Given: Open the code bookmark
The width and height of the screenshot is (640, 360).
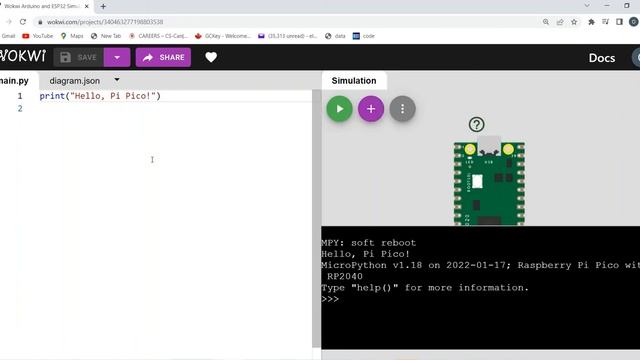Looking at the screenshot, I should pos(364,36).
